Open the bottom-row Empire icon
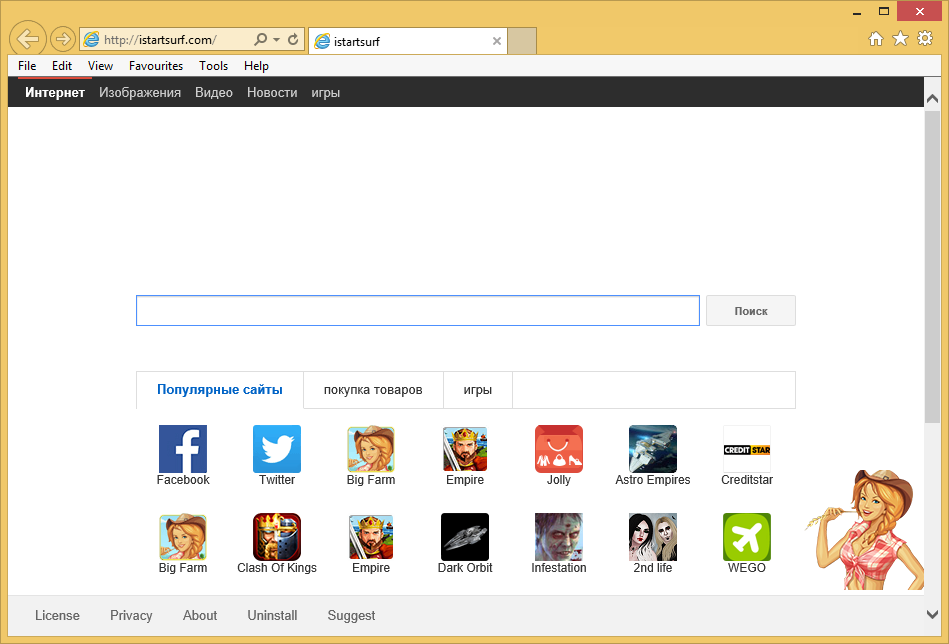Viewport: 949px width, 644px height. pyautogui.click(x=371, y=537)
